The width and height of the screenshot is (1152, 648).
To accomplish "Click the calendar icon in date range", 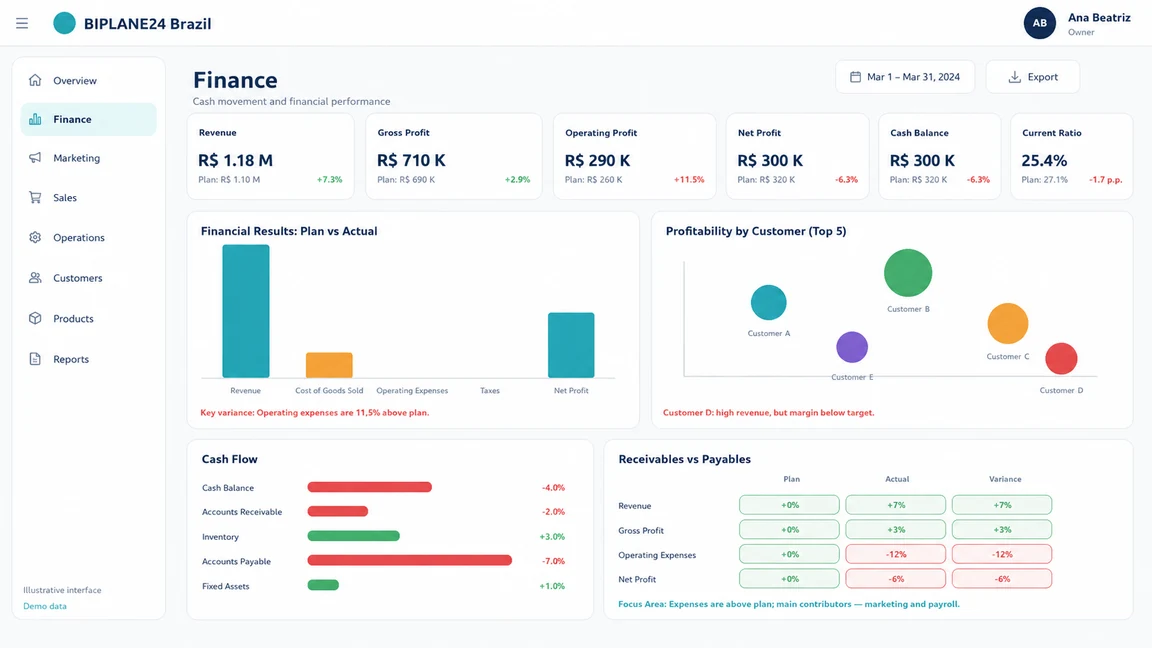I will (x=855, y=76).
